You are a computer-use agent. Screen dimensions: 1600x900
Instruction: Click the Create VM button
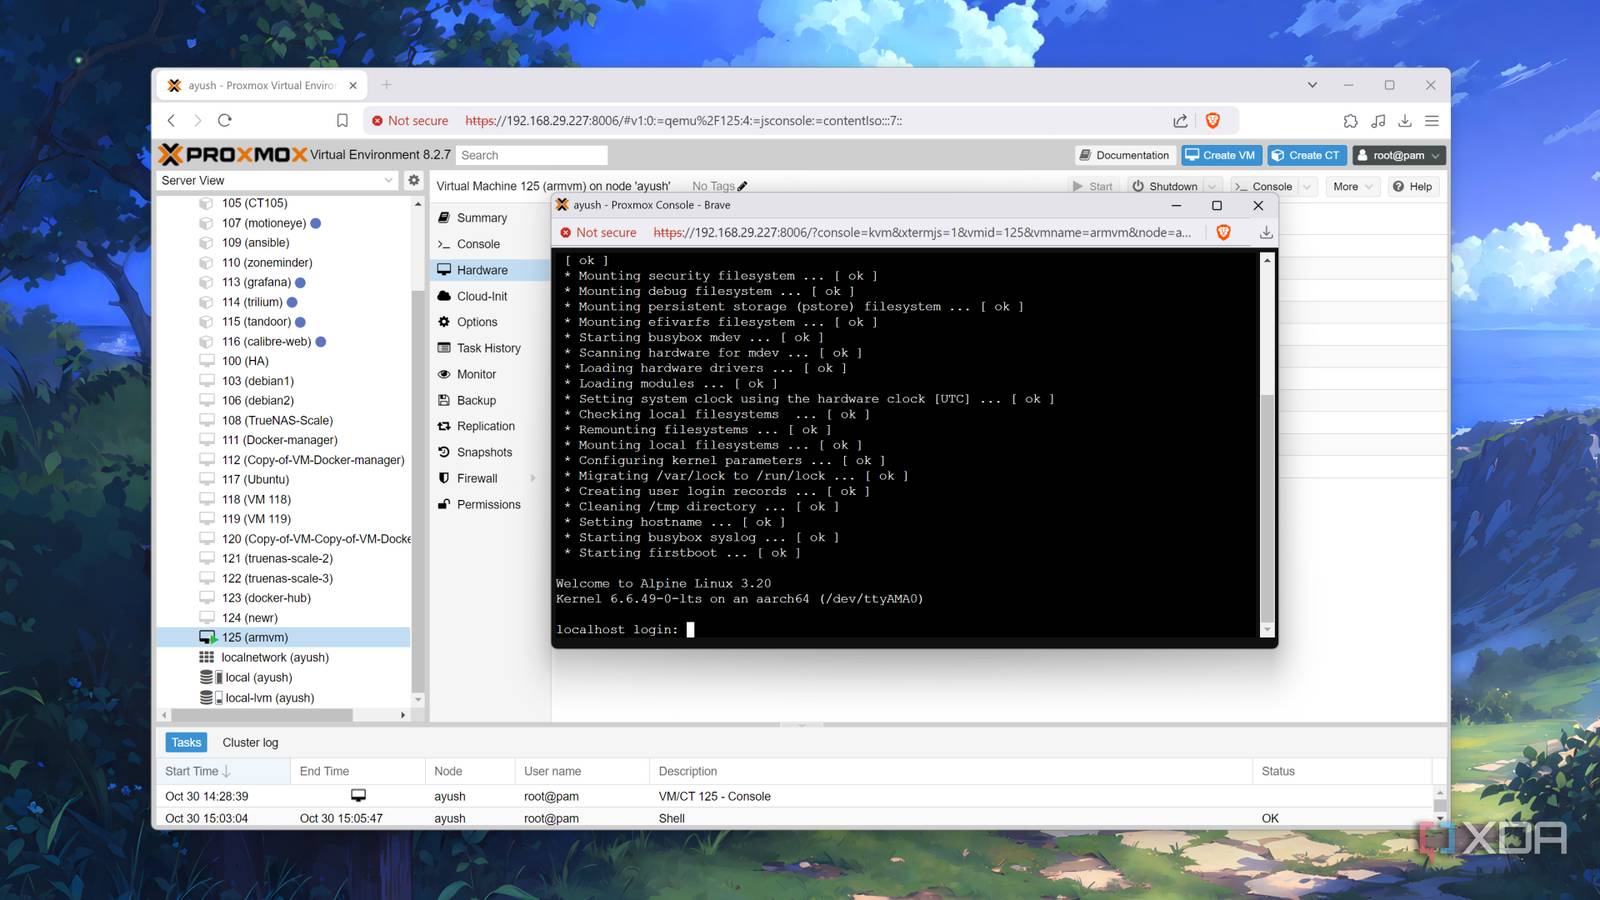point(1221,155)
